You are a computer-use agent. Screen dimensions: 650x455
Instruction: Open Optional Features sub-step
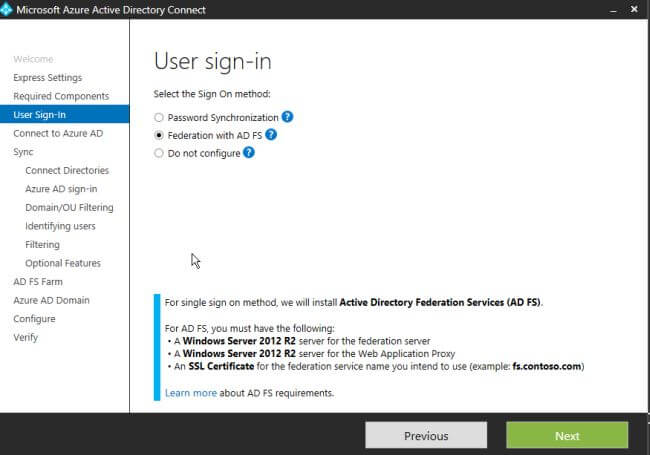tap(63, 263)
